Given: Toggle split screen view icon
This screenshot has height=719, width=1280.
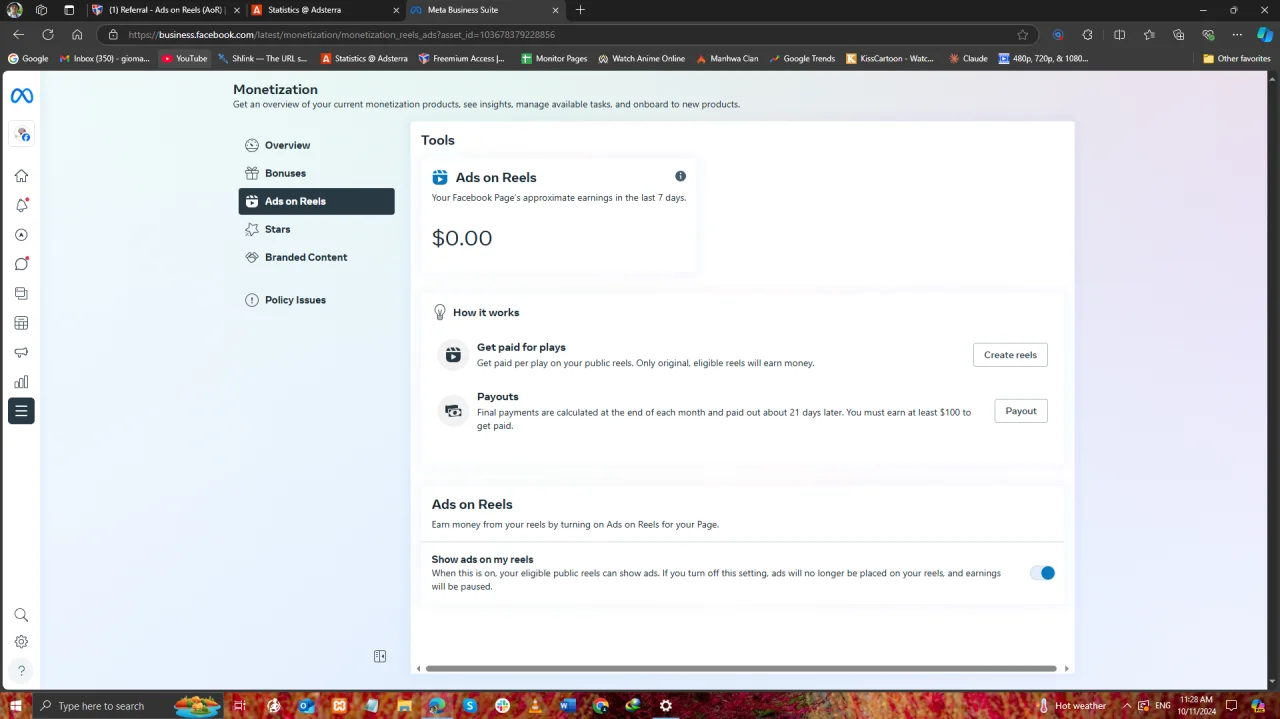Looking at the screenshot, I should point(1119,34).
